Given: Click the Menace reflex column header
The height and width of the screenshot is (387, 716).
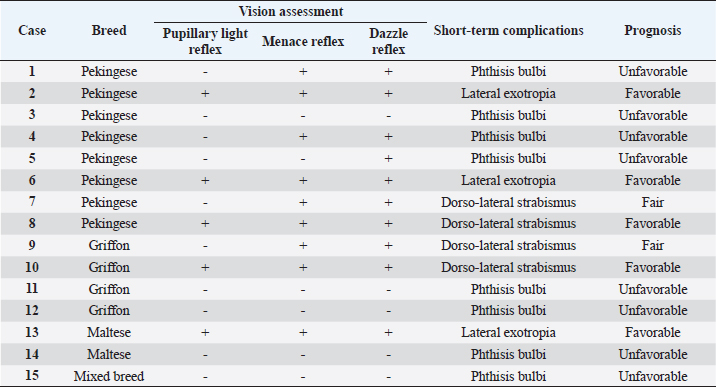Looking at the screenshot, I should 303,41.
